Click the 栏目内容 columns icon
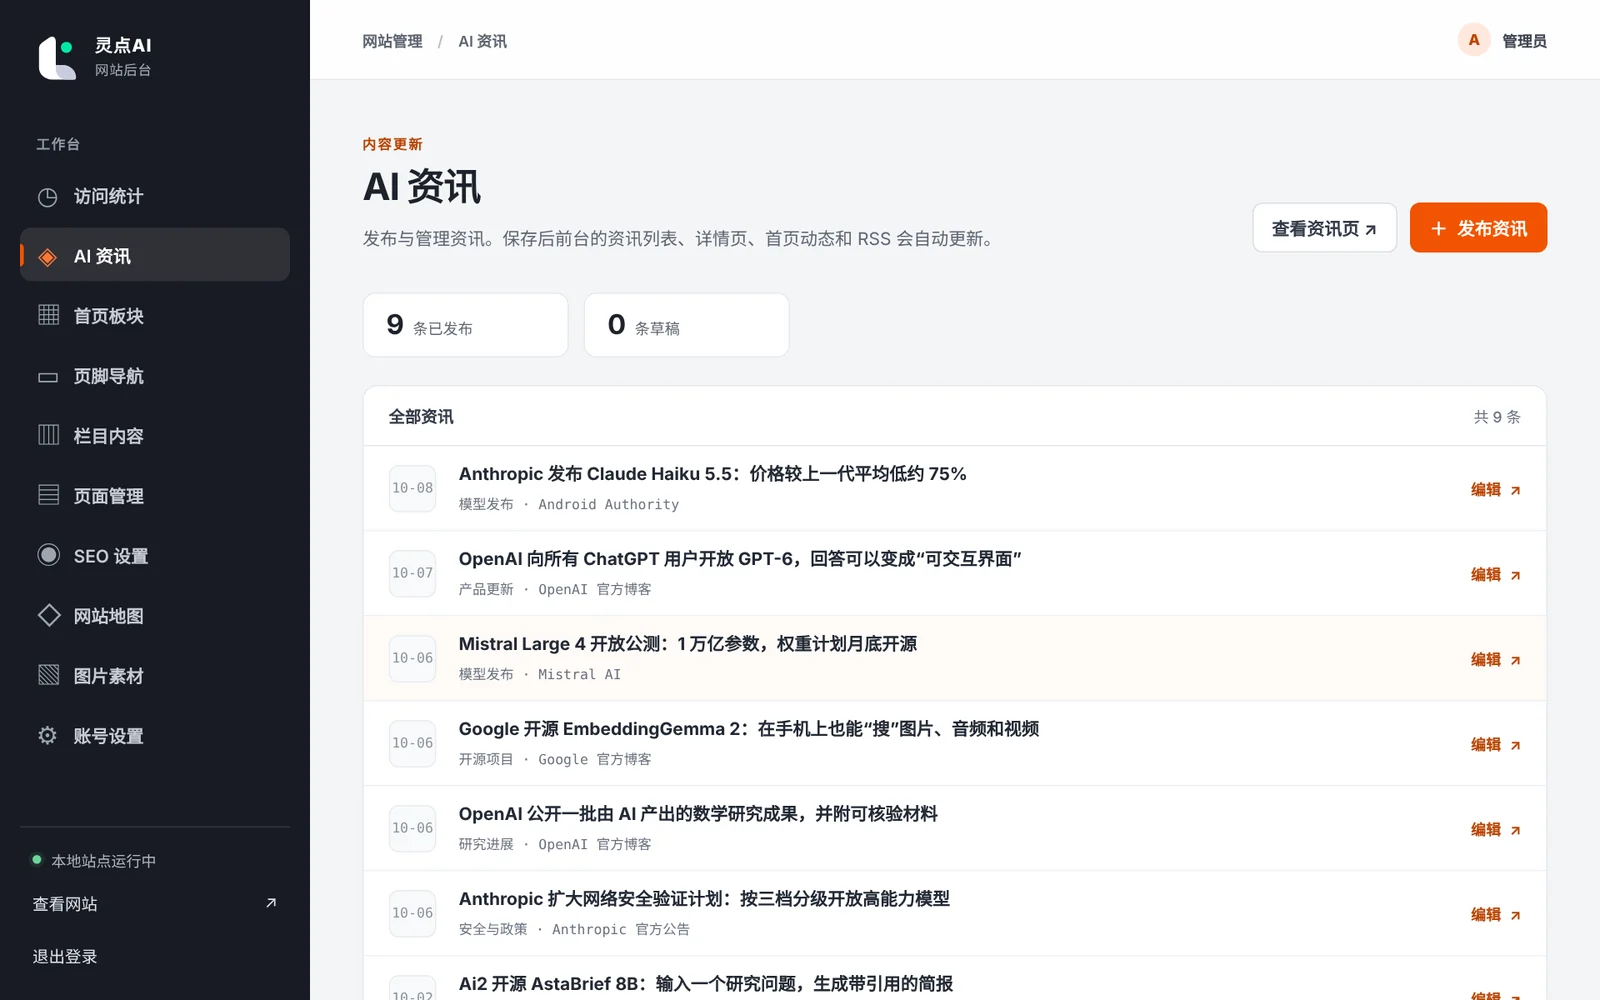Image resolution: width=1600 pixels, height=1000 pixels. (48, 435)
